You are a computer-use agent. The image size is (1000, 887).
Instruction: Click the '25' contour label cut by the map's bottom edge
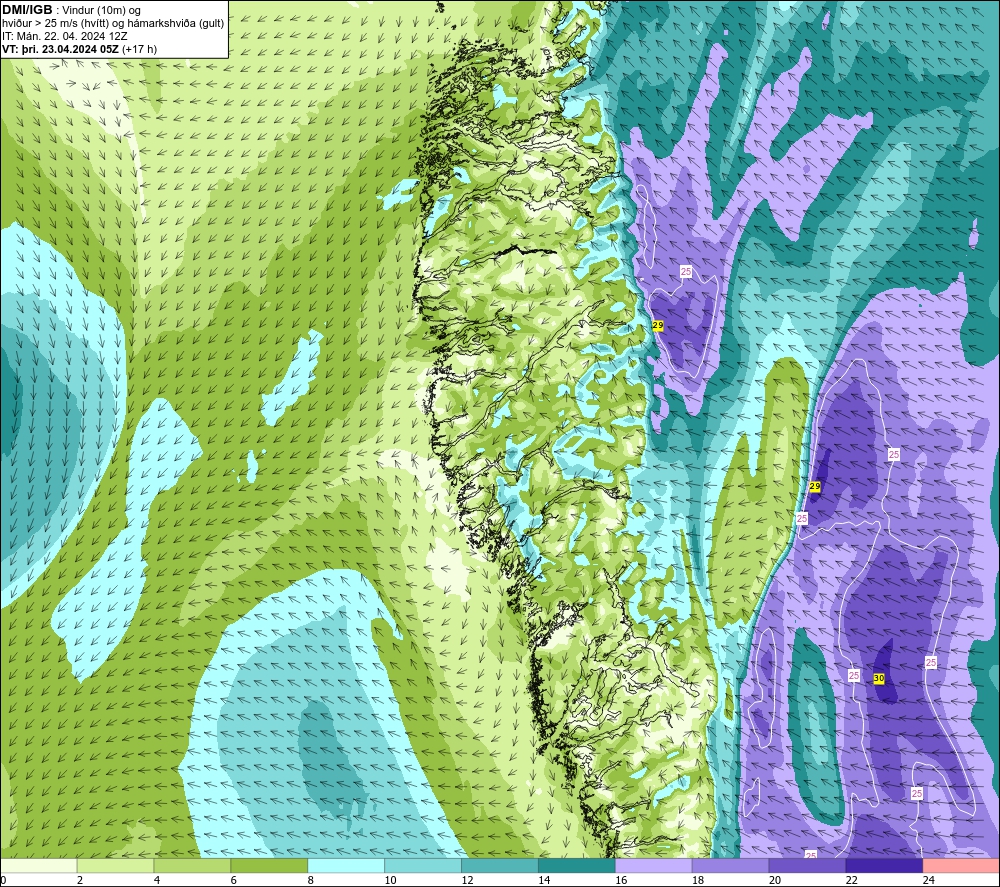[x=811, y=854]
